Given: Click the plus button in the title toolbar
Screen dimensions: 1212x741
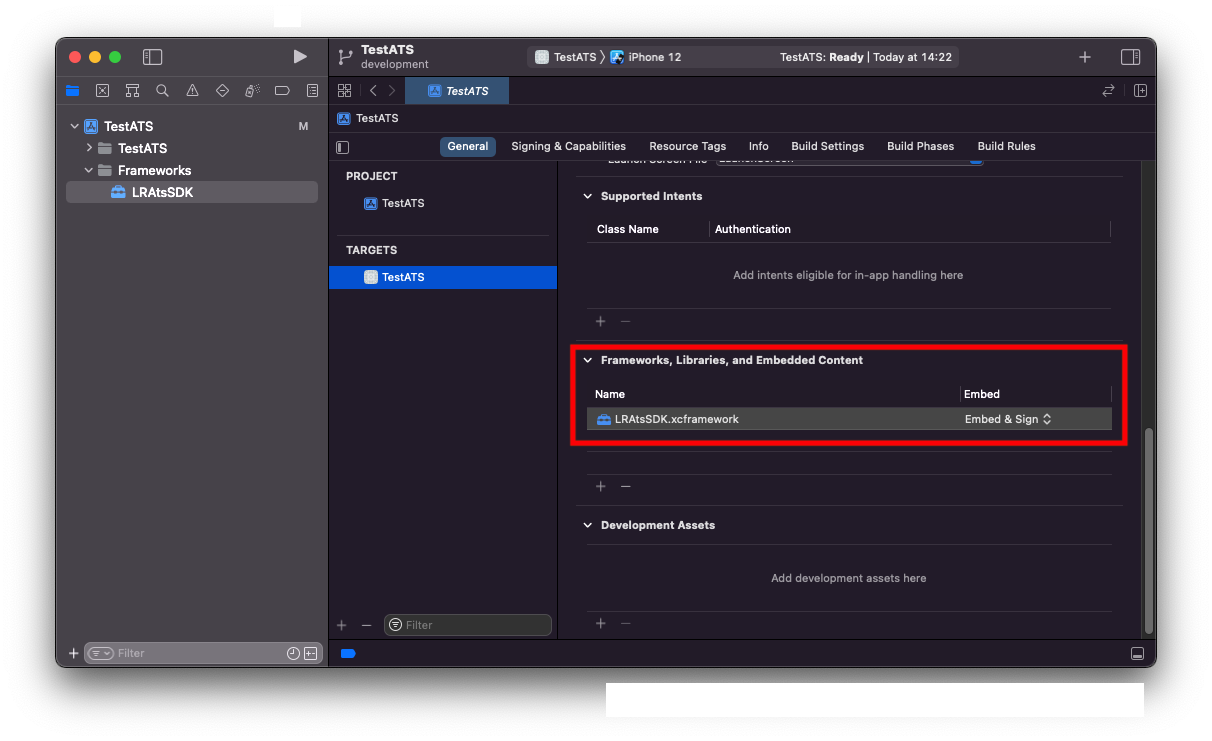Looking at the screenshot, I should tap(1085, 57).
